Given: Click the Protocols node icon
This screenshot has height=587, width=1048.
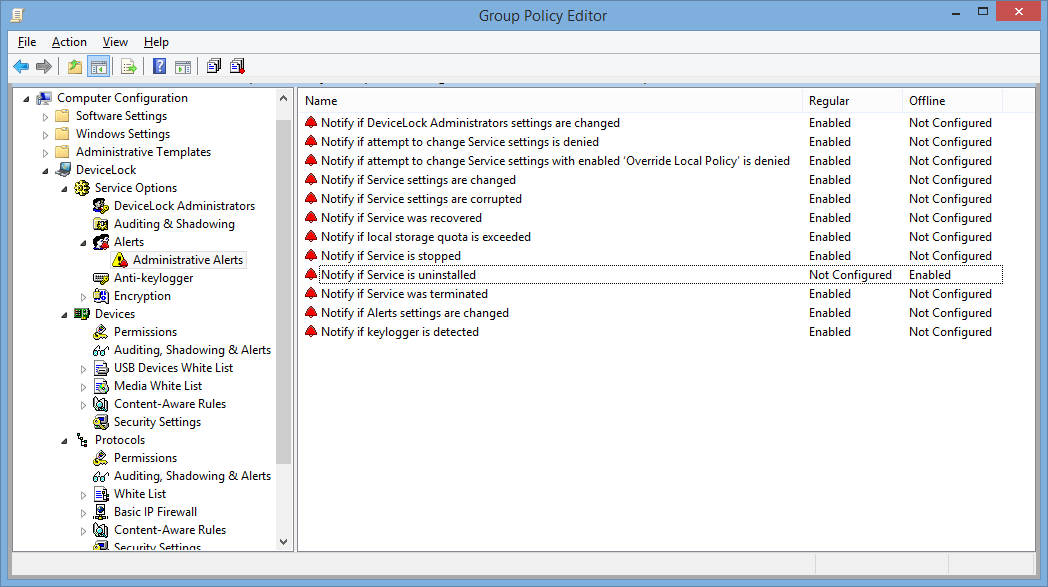Looking at the screenshot, I should (x=82, y=440).
